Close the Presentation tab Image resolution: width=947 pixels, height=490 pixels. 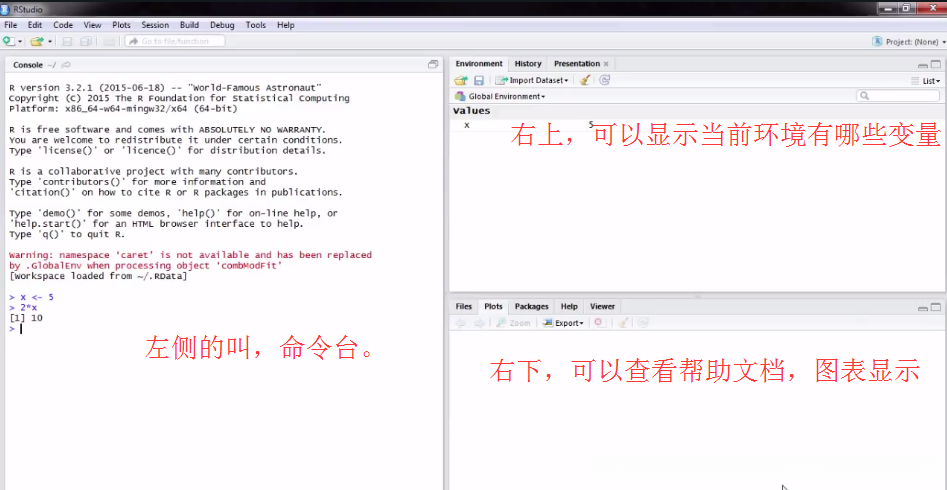click(x=606, y=63)
